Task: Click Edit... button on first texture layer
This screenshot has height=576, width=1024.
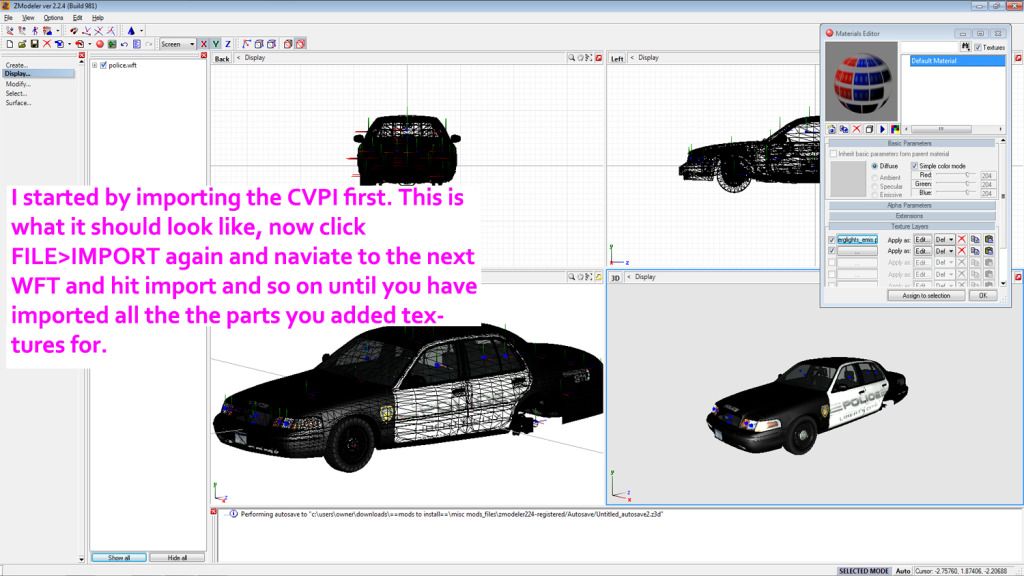Action: (922, 240)
